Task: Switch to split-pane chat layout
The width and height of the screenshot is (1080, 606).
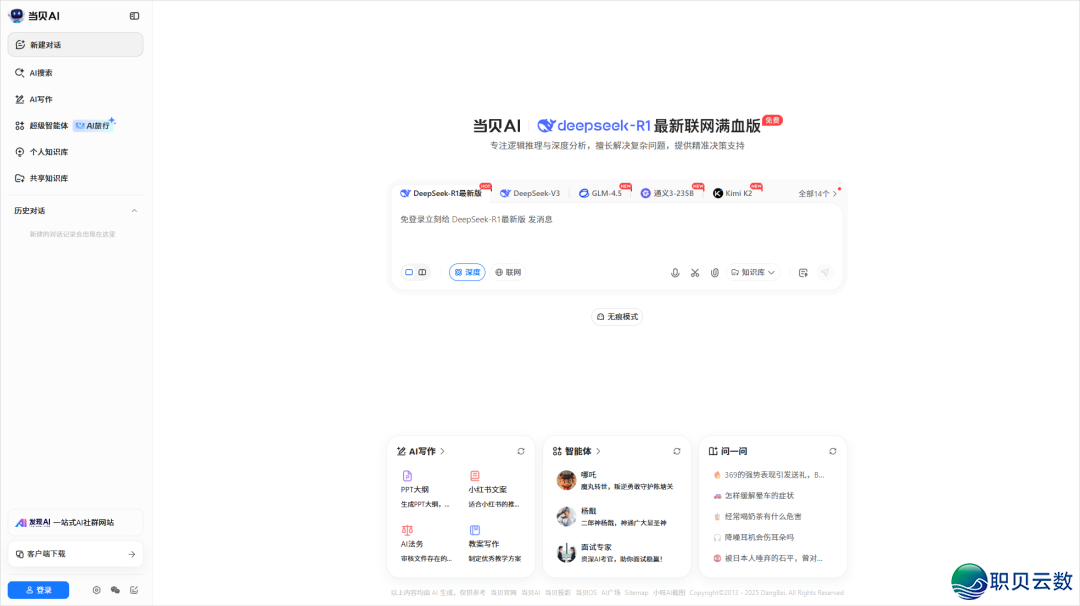Action: tap(422, 273)
